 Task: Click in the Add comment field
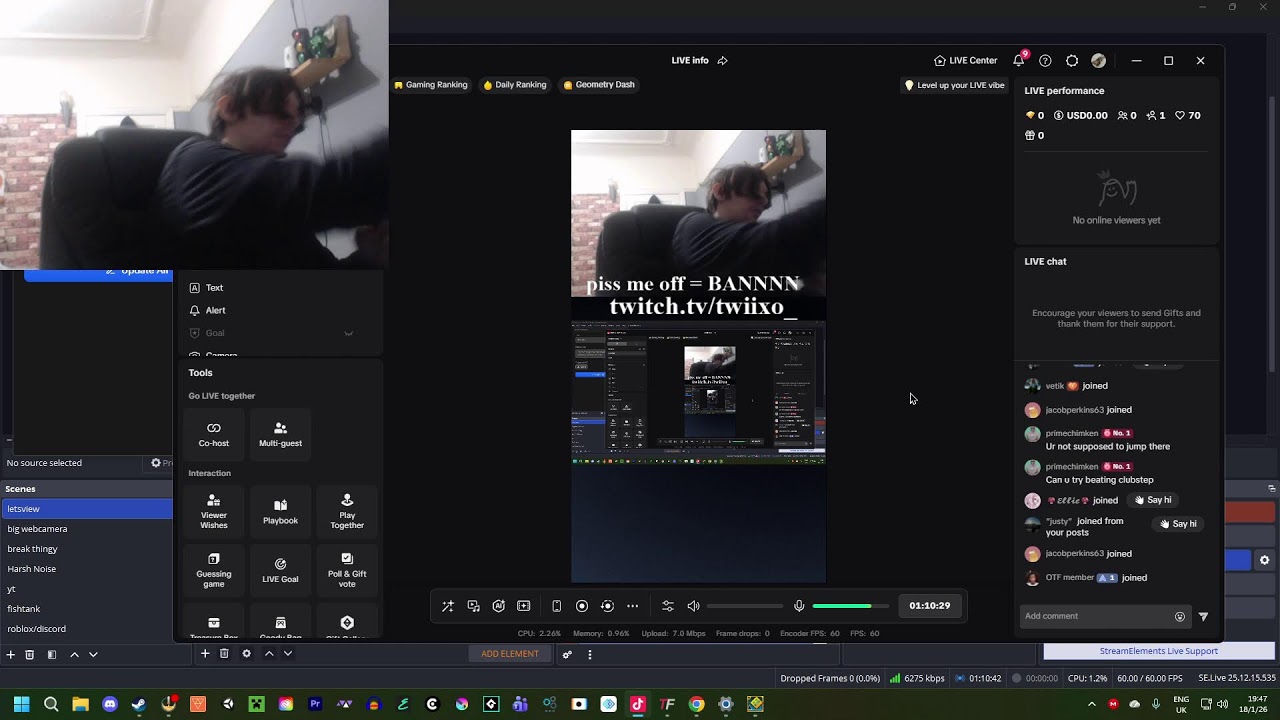coord(1095,616)
